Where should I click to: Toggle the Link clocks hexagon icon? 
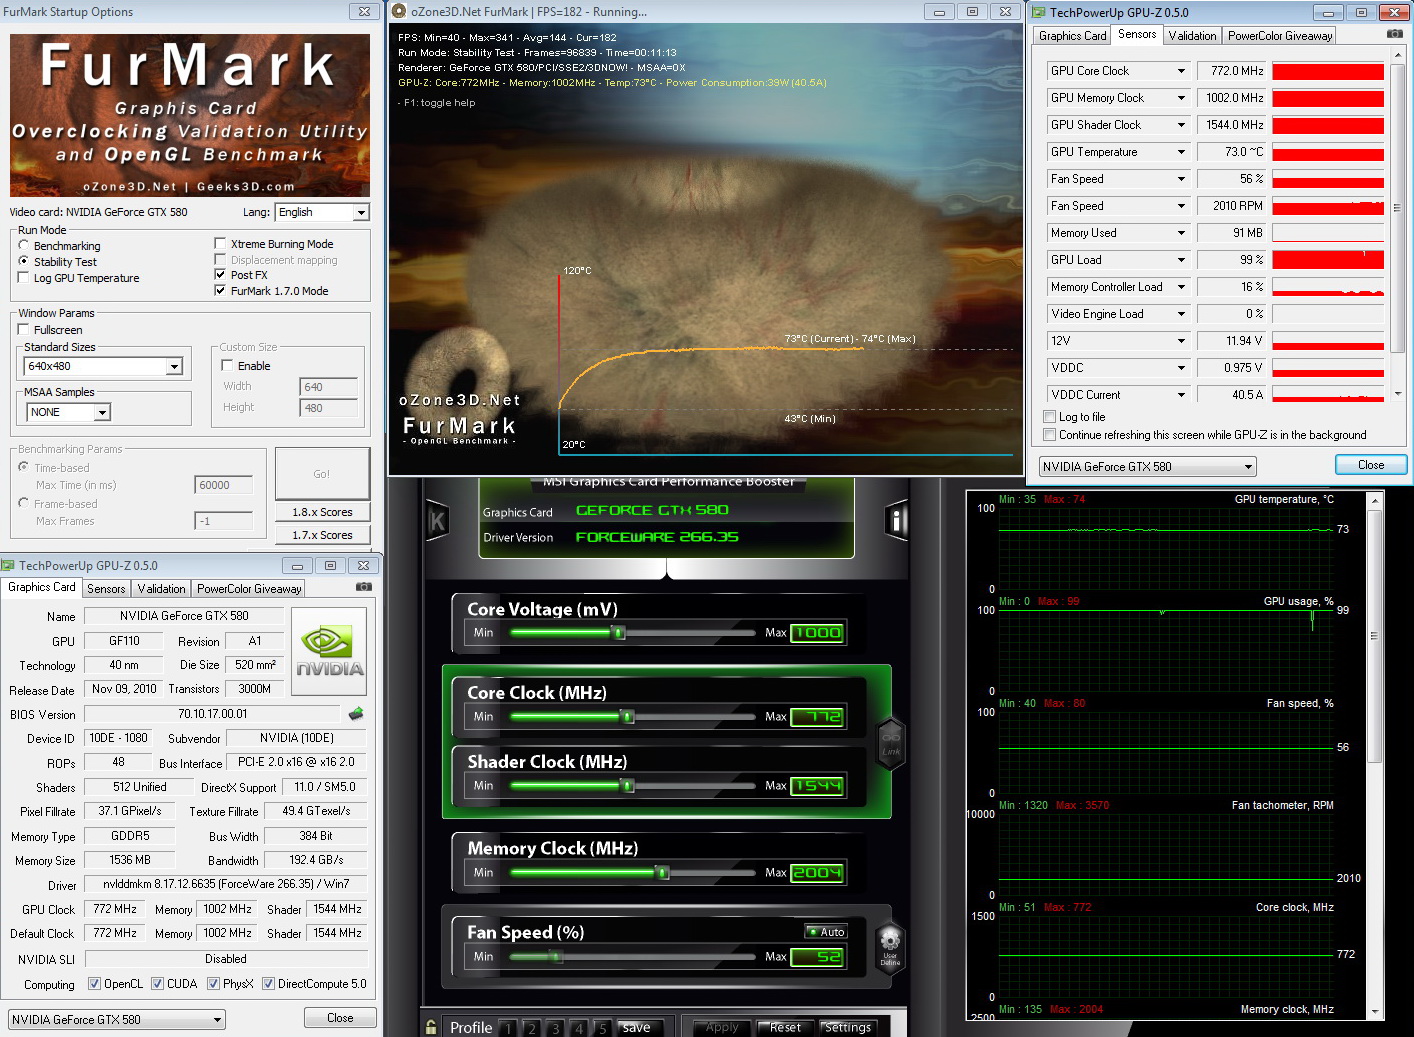pyautogui.click(x=890, y=743)
